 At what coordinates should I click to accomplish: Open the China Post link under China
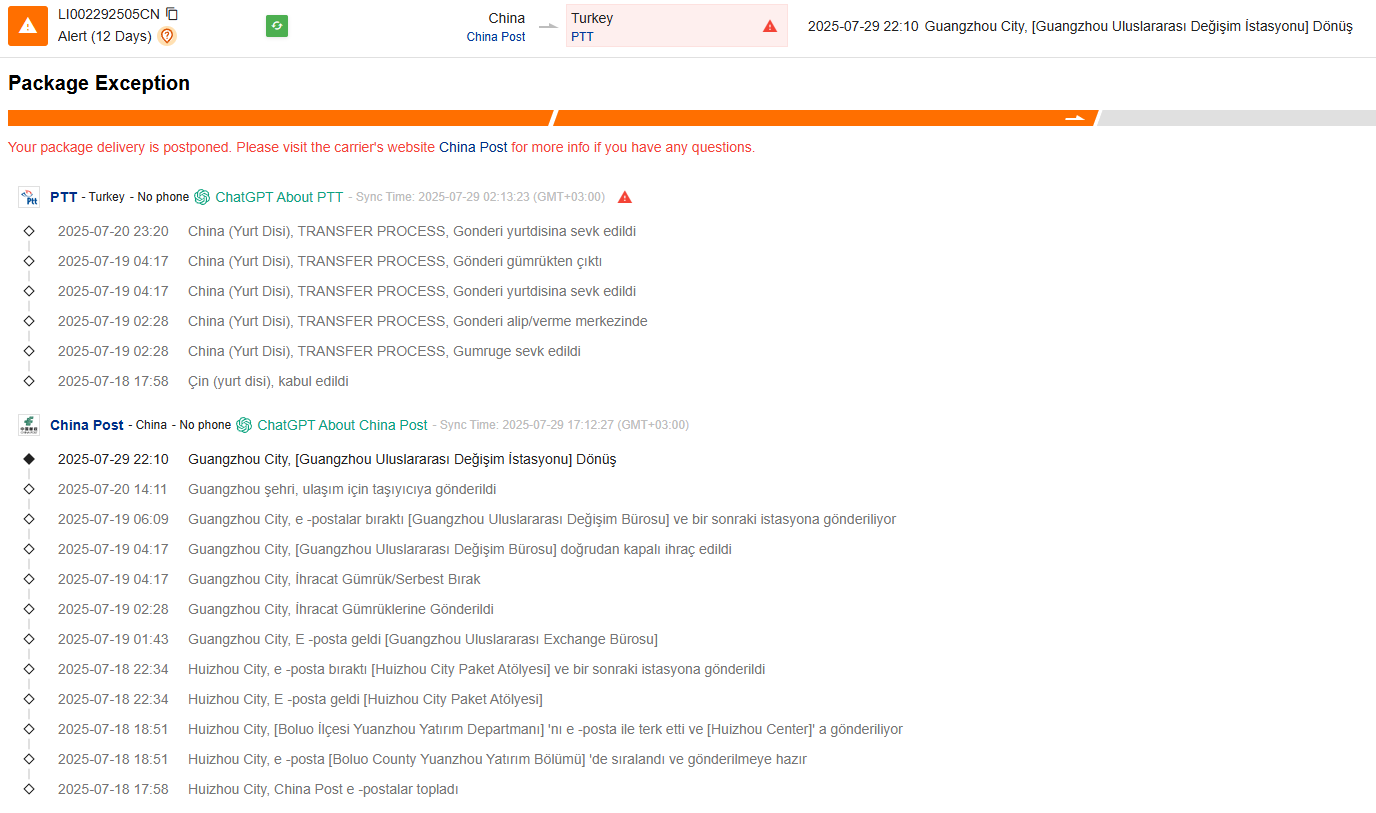[x=496, y=36]
